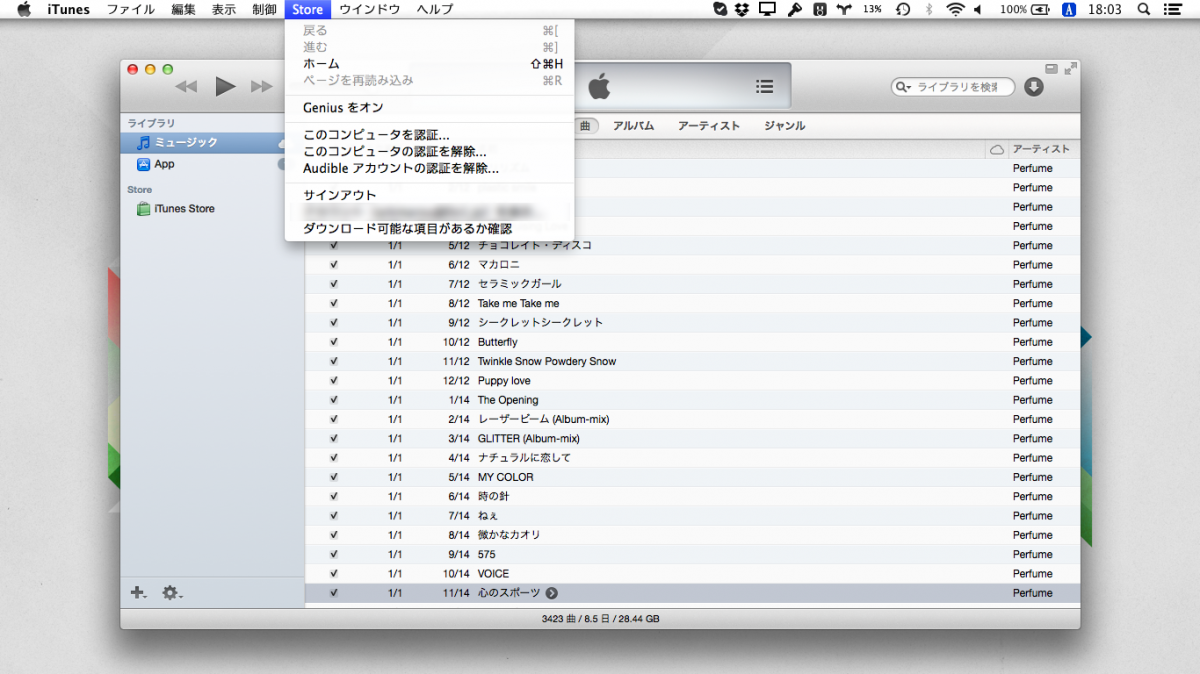Click the Dropbox icon in the menu bar
The width and height of the screenshot is (1200, 674).
[739, 9]
